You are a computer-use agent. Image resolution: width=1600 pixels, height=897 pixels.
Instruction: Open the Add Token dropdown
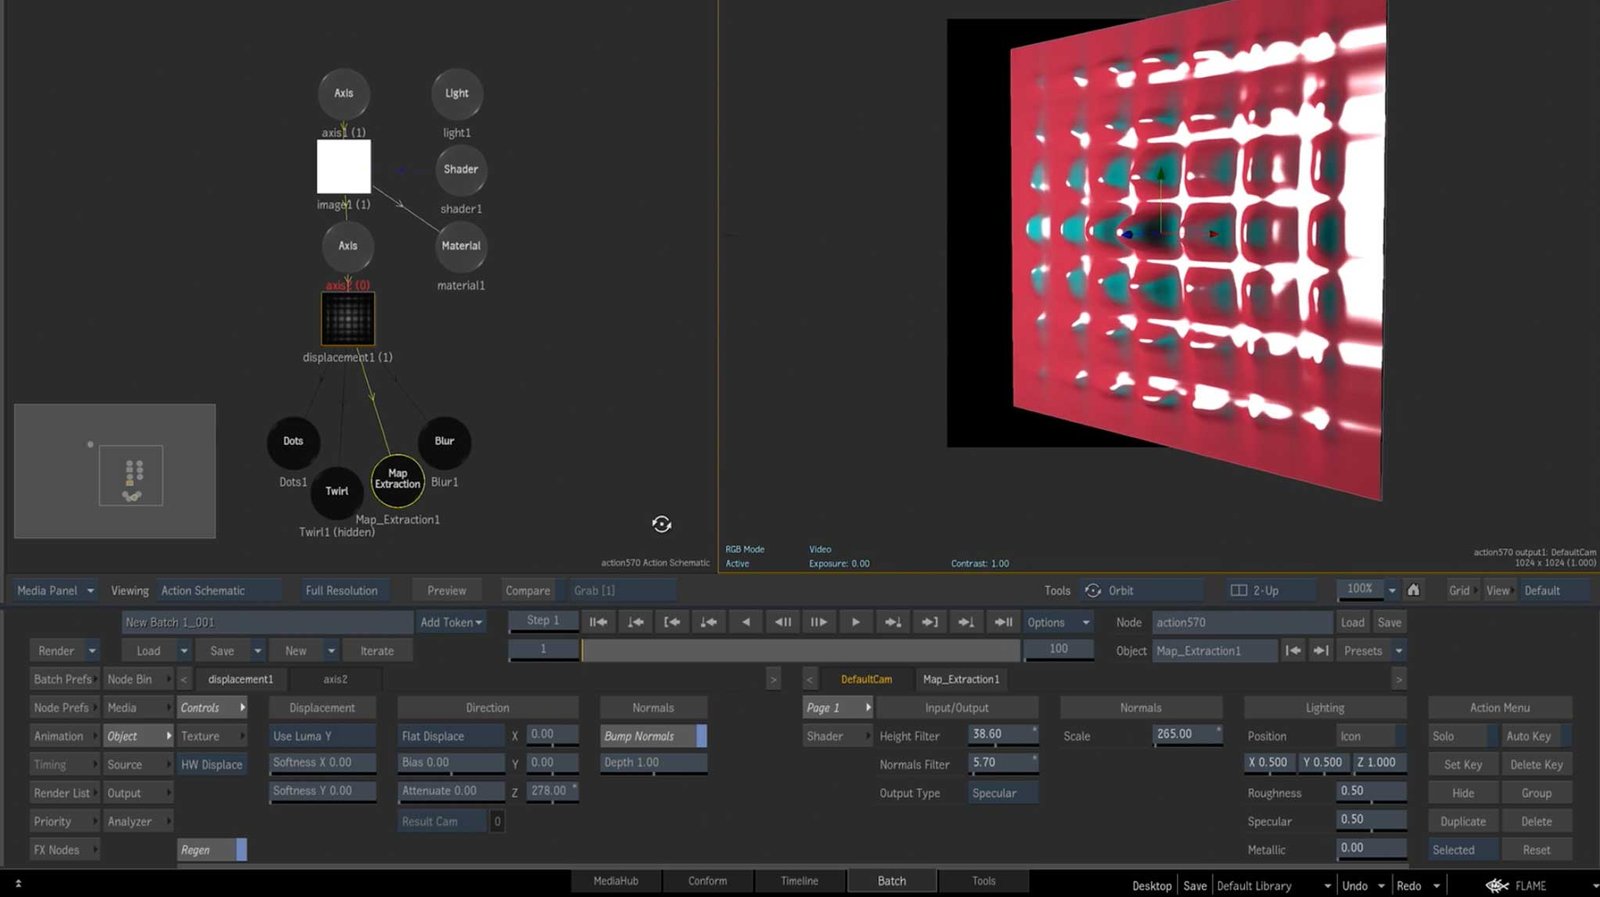tap(451, 622)
